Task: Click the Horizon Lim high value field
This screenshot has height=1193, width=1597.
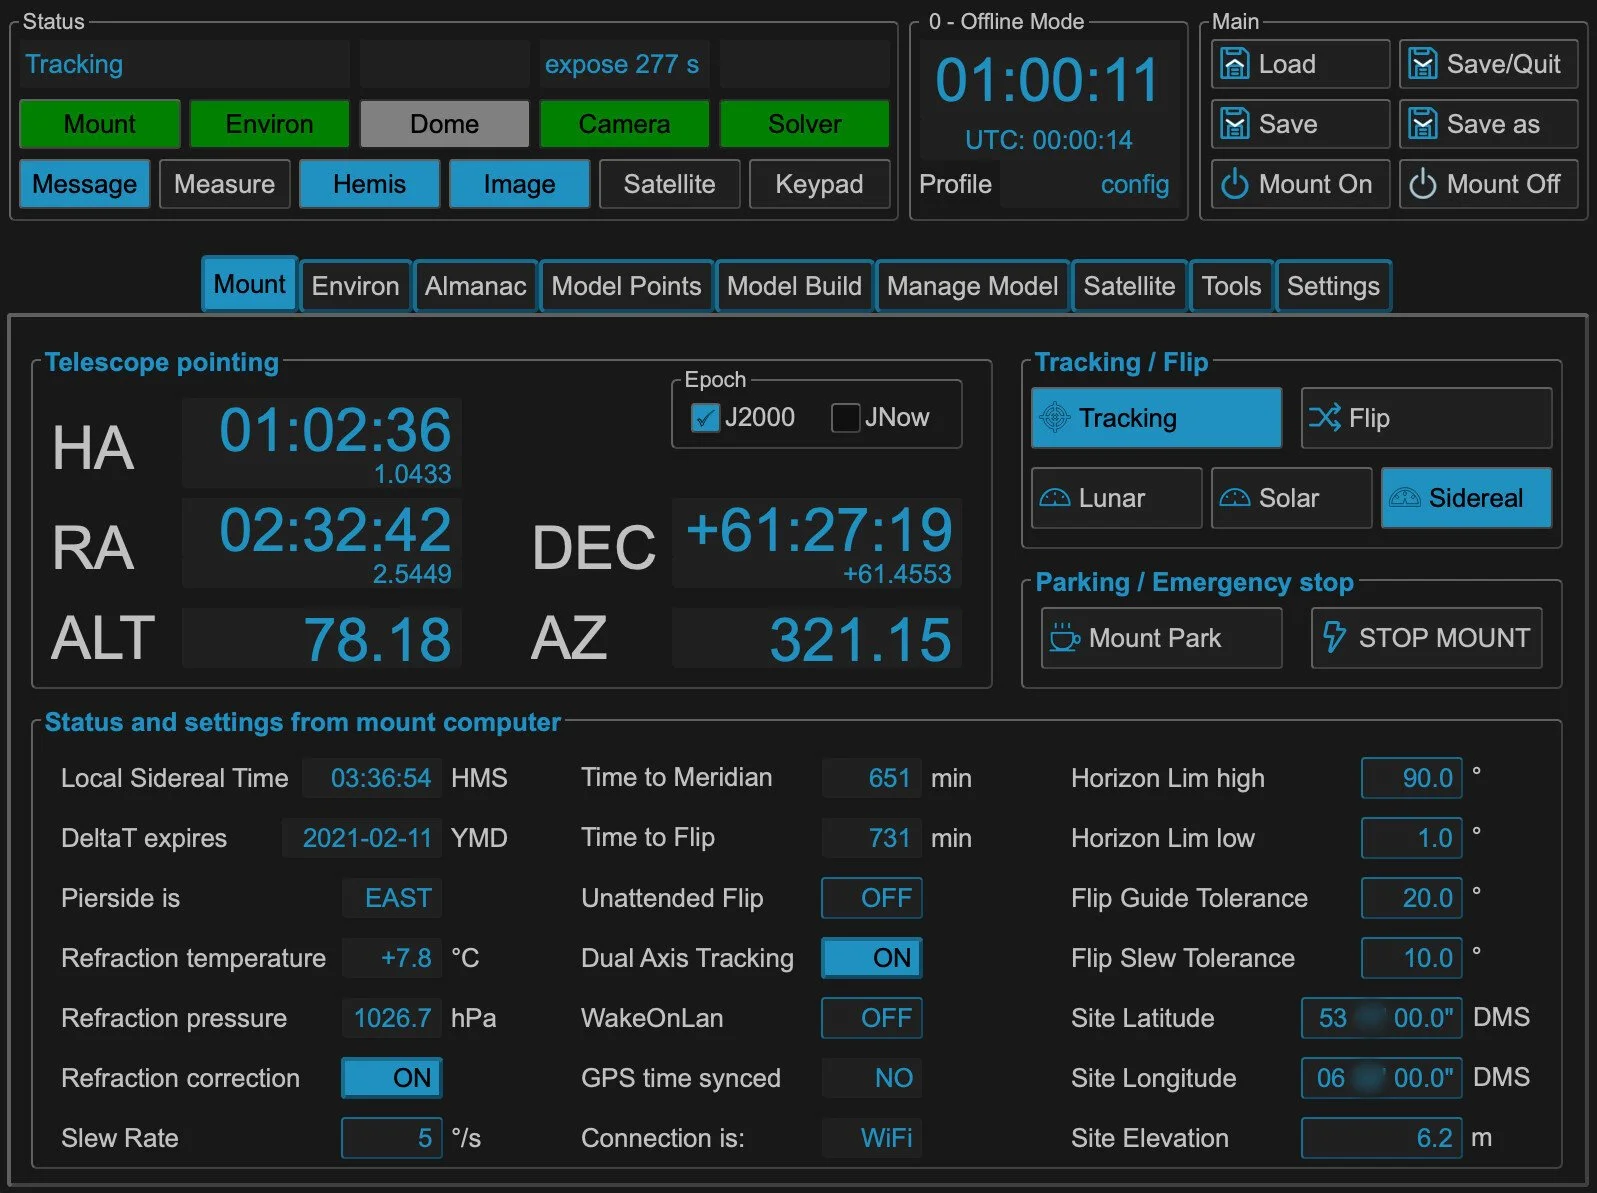Action: (x=1412, y=778)
